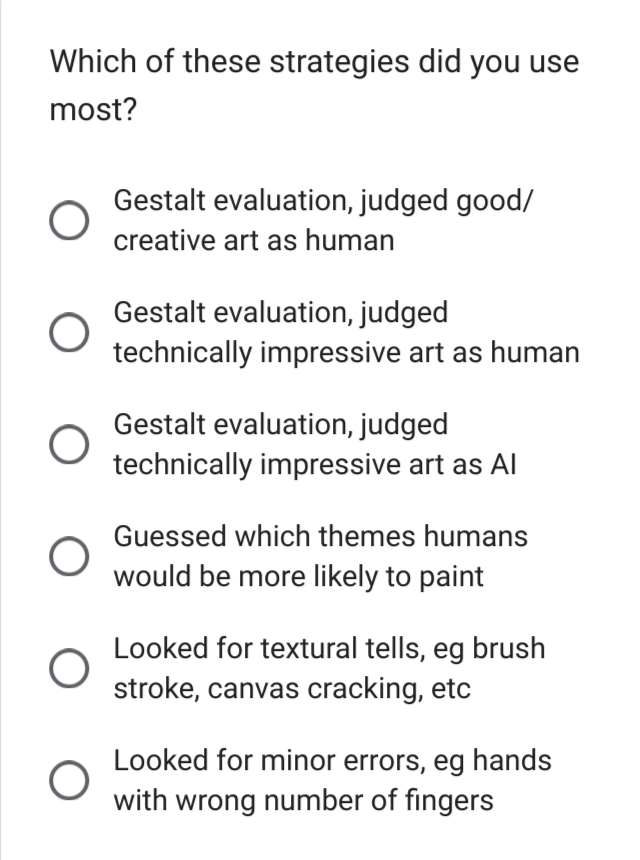640x860 pixels.
Task: Click the 'Which of these strategies' question heading
Action: pos(314,62)
